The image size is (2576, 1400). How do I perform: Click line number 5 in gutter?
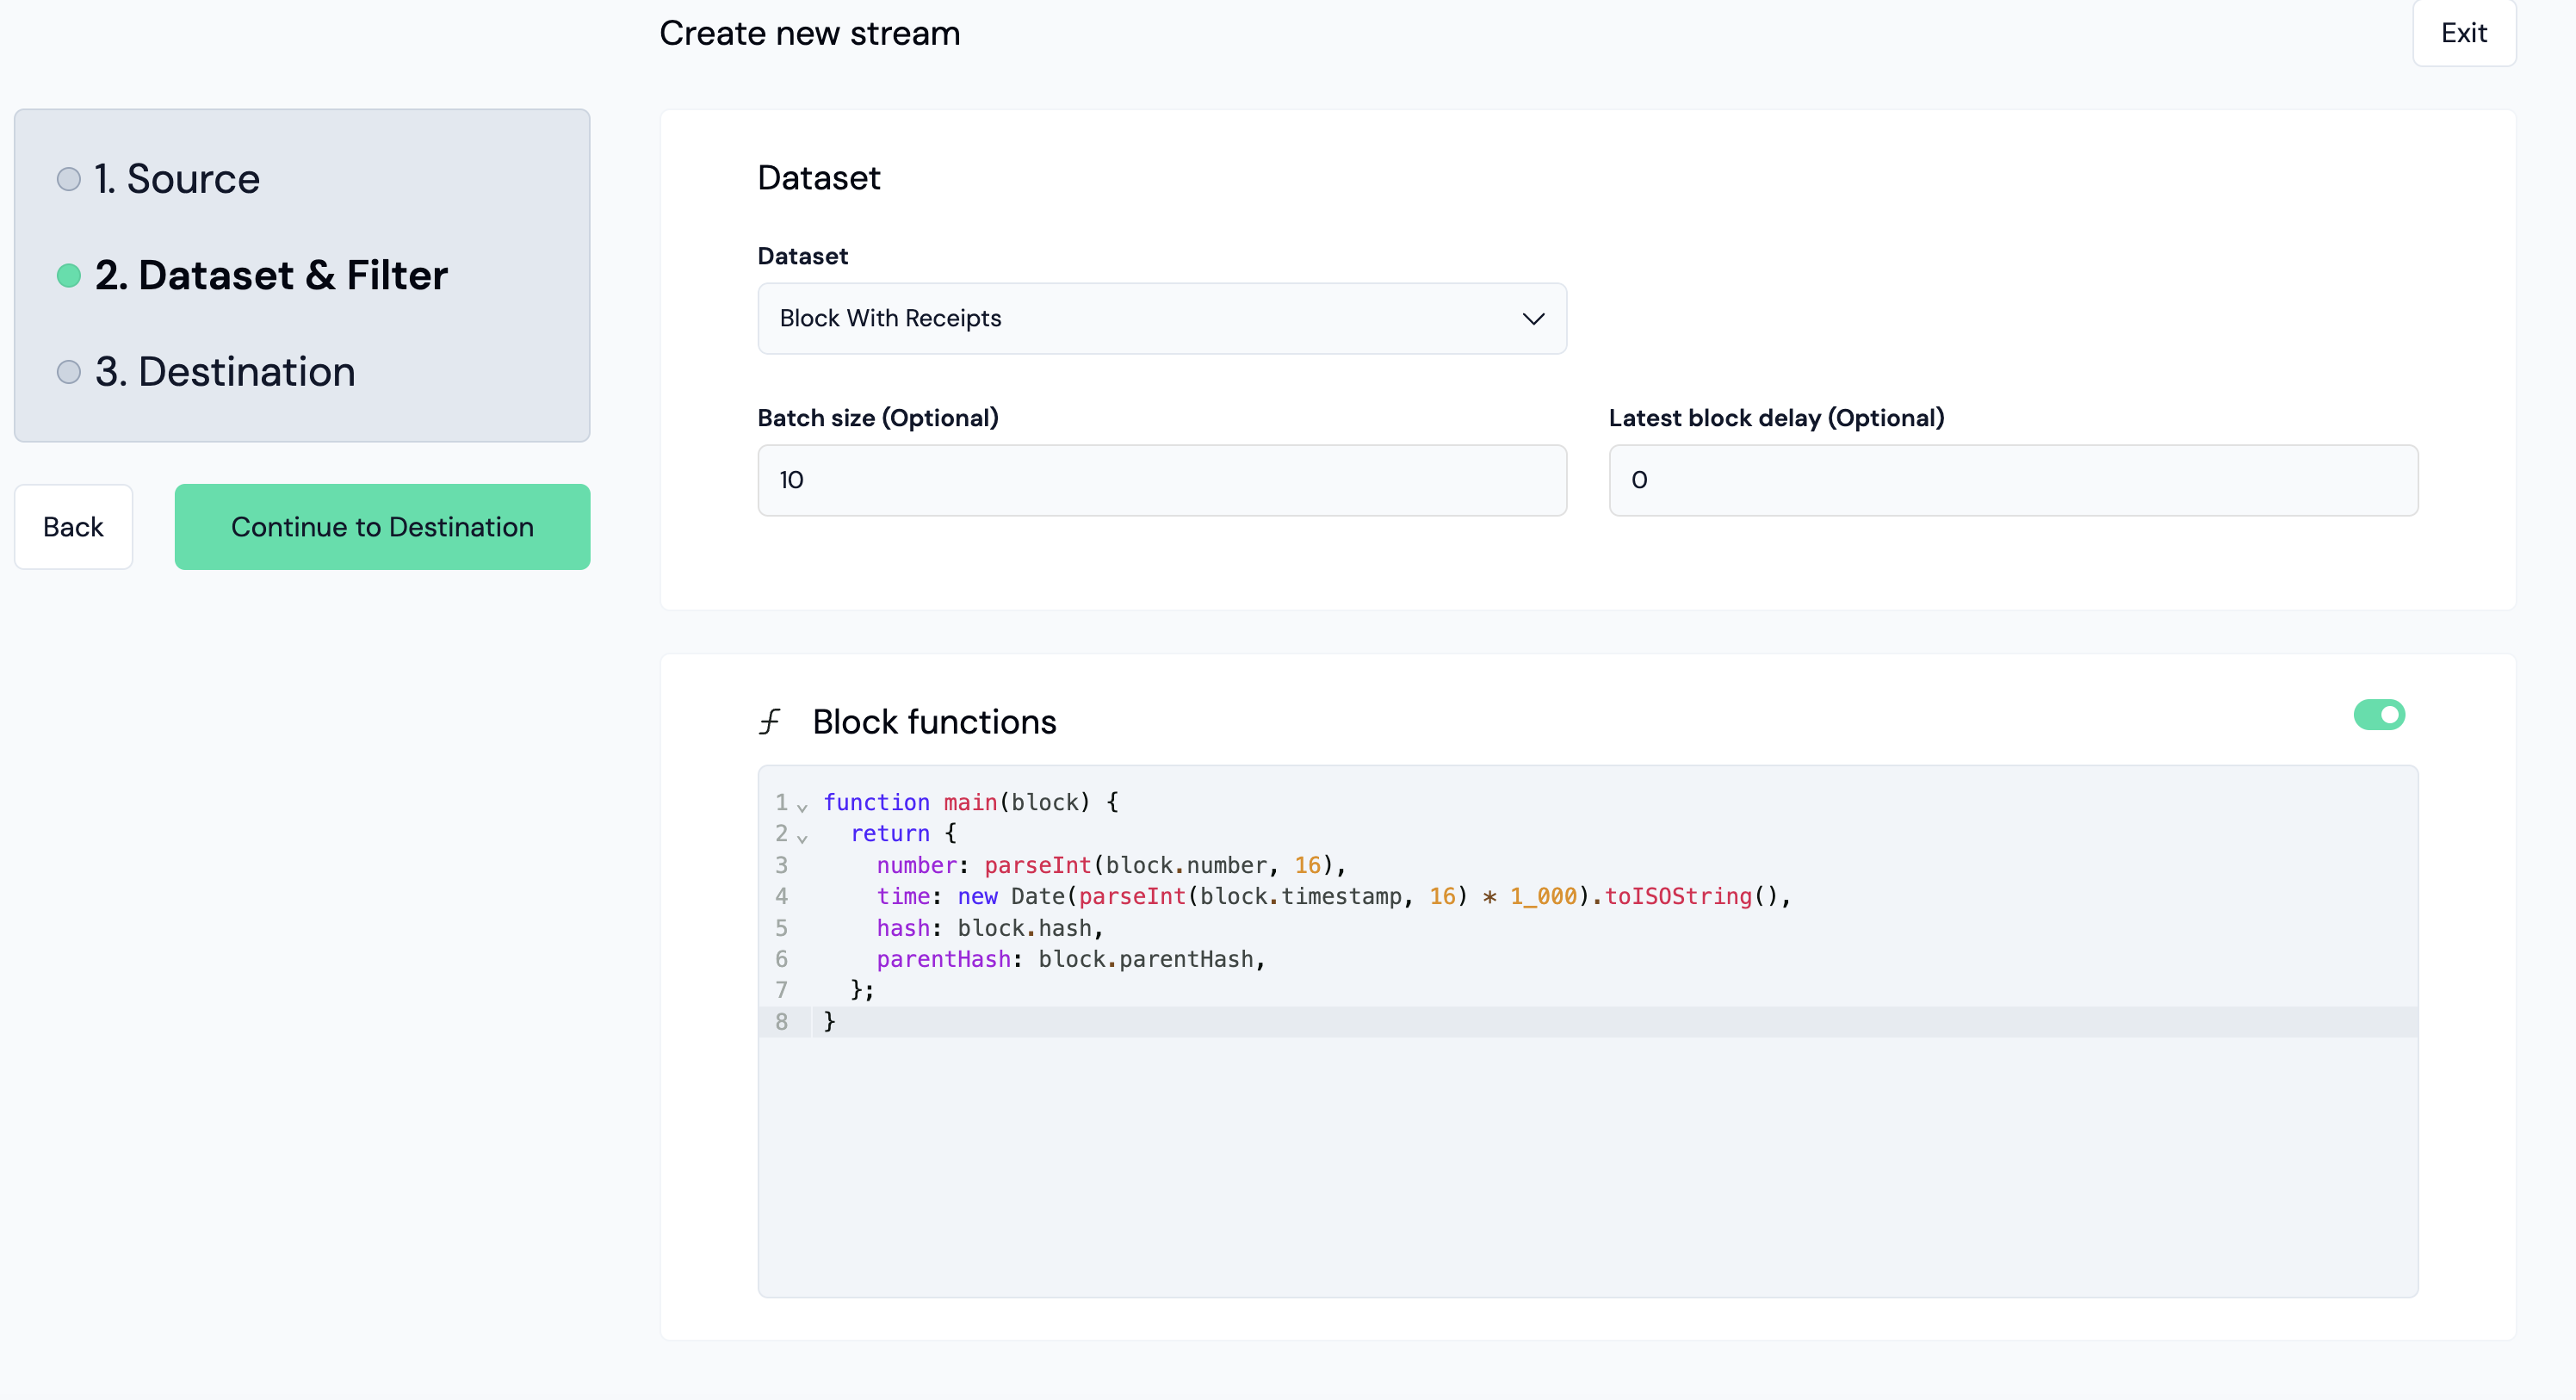781,928
